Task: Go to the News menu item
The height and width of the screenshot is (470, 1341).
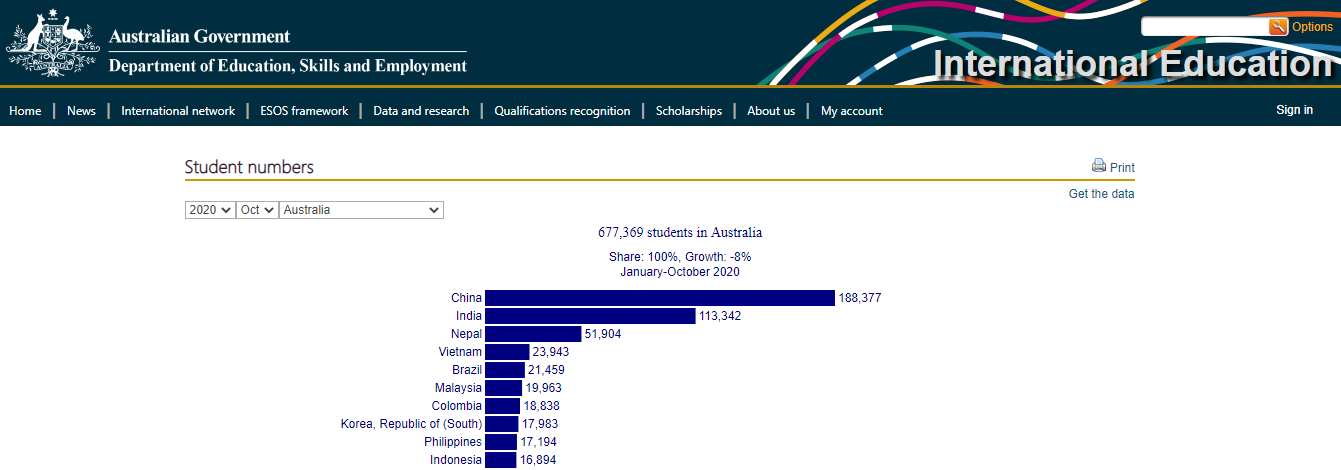Action: (x=81, y=111)
